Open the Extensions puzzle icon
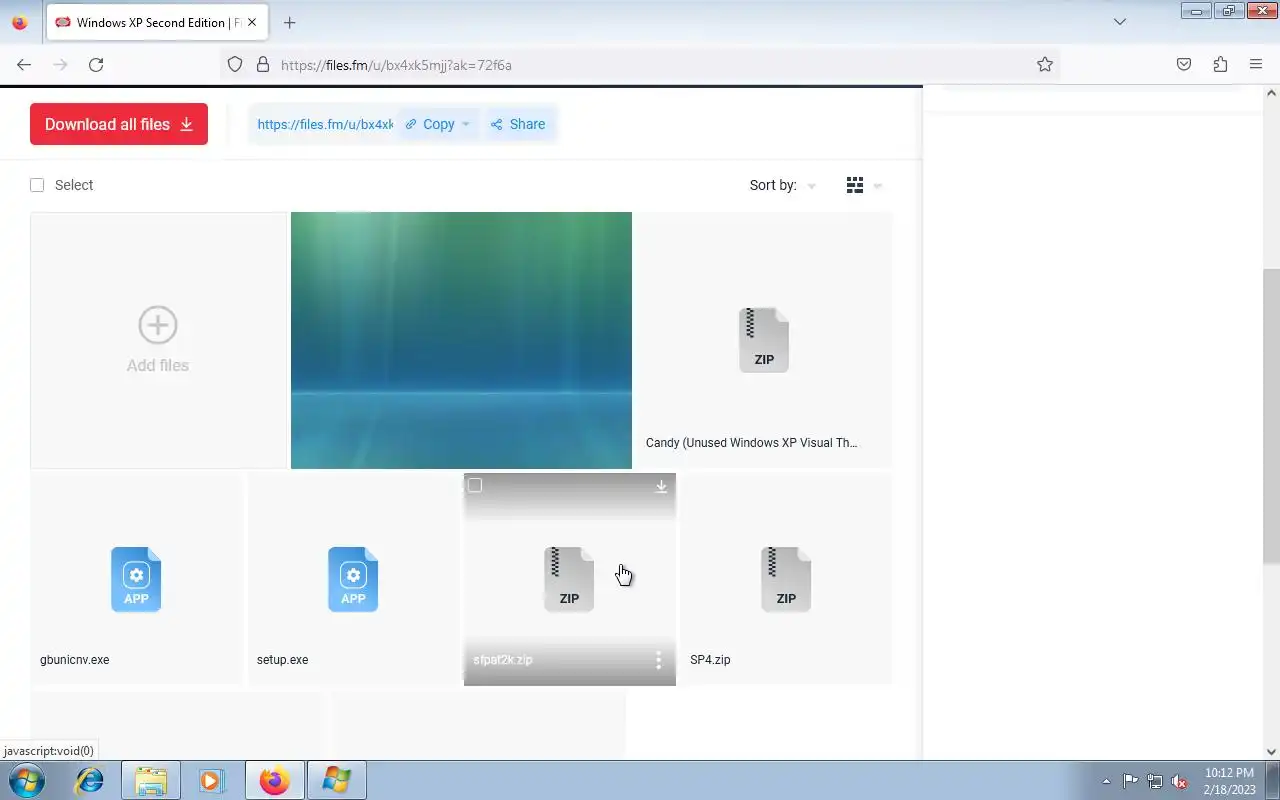 point(1220,65)
